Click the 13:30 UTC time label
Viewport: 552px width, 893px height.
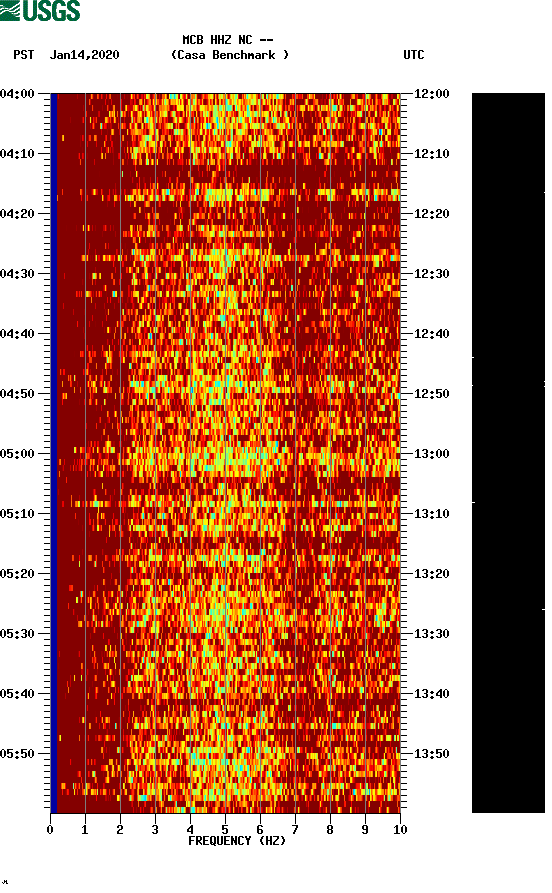(431, 634)
